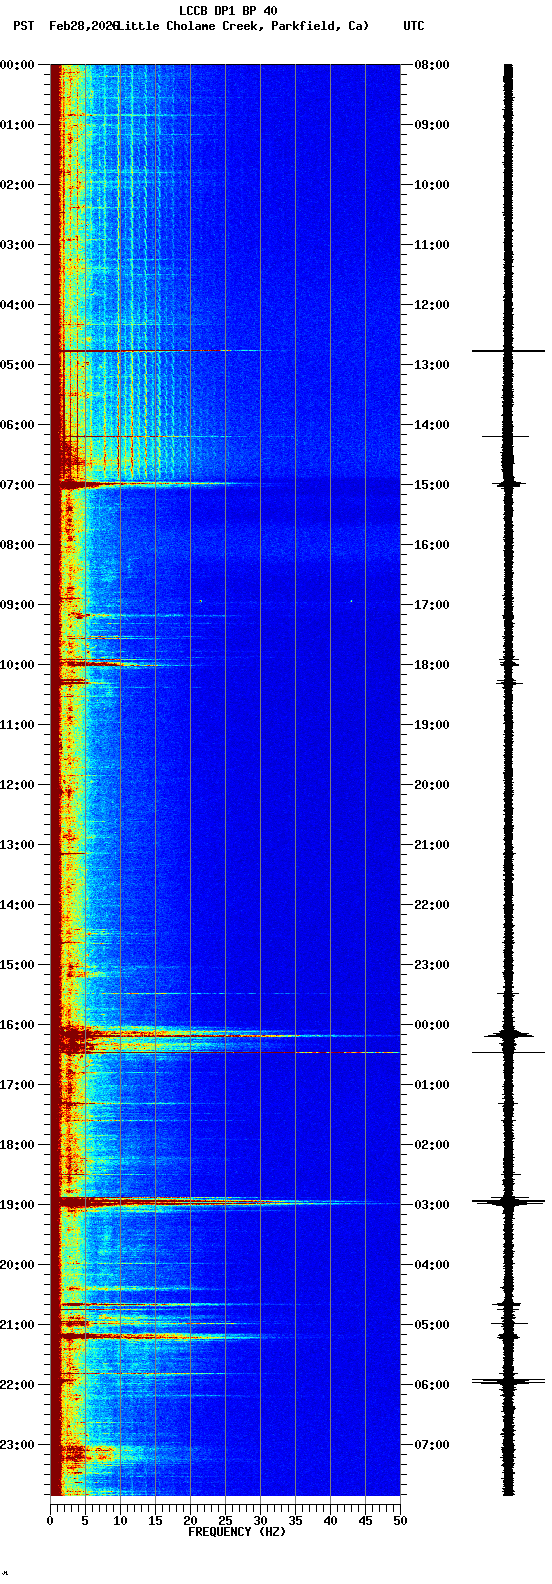The height and width of the screenshot is (1584, 552).
Task: Select the PST axis label 04:00
Action: point(16,305)
